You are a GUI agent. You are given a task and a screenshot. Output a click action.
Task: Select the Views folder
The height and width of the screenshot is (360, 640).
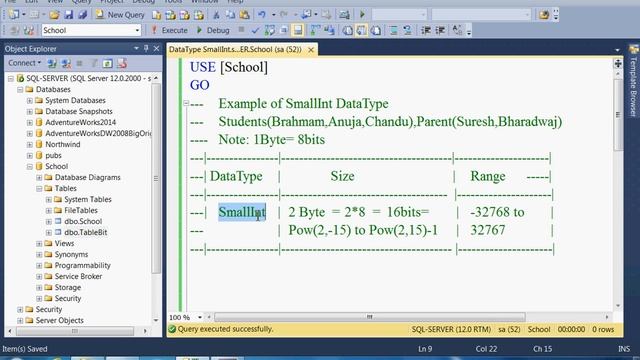[x=64, y=244]
